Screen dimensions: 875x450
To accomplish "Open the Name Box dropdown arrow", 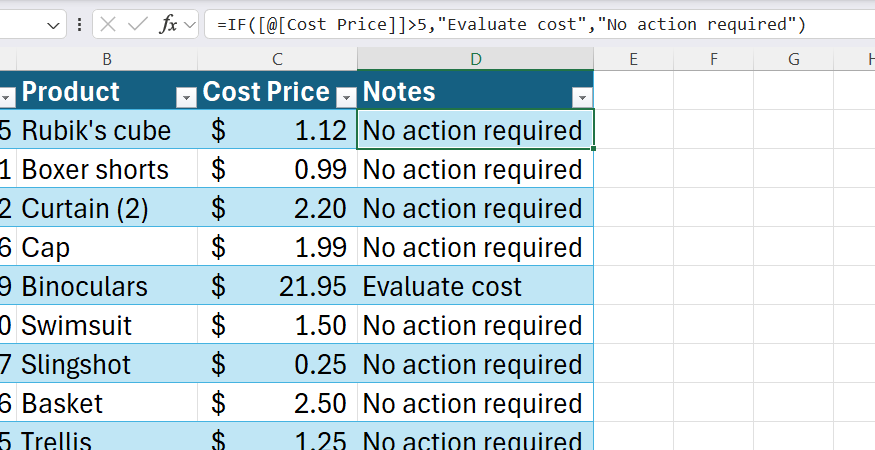I will pyautogui.click(x=54, y=25).
